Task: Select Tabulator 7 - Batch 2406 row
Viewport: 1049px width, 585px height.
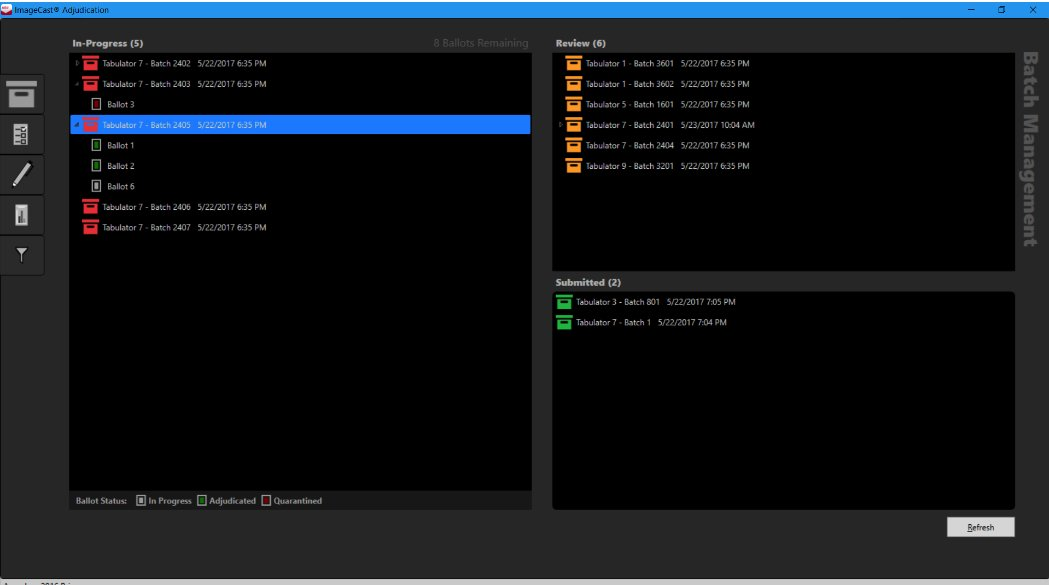Action: 184,207
